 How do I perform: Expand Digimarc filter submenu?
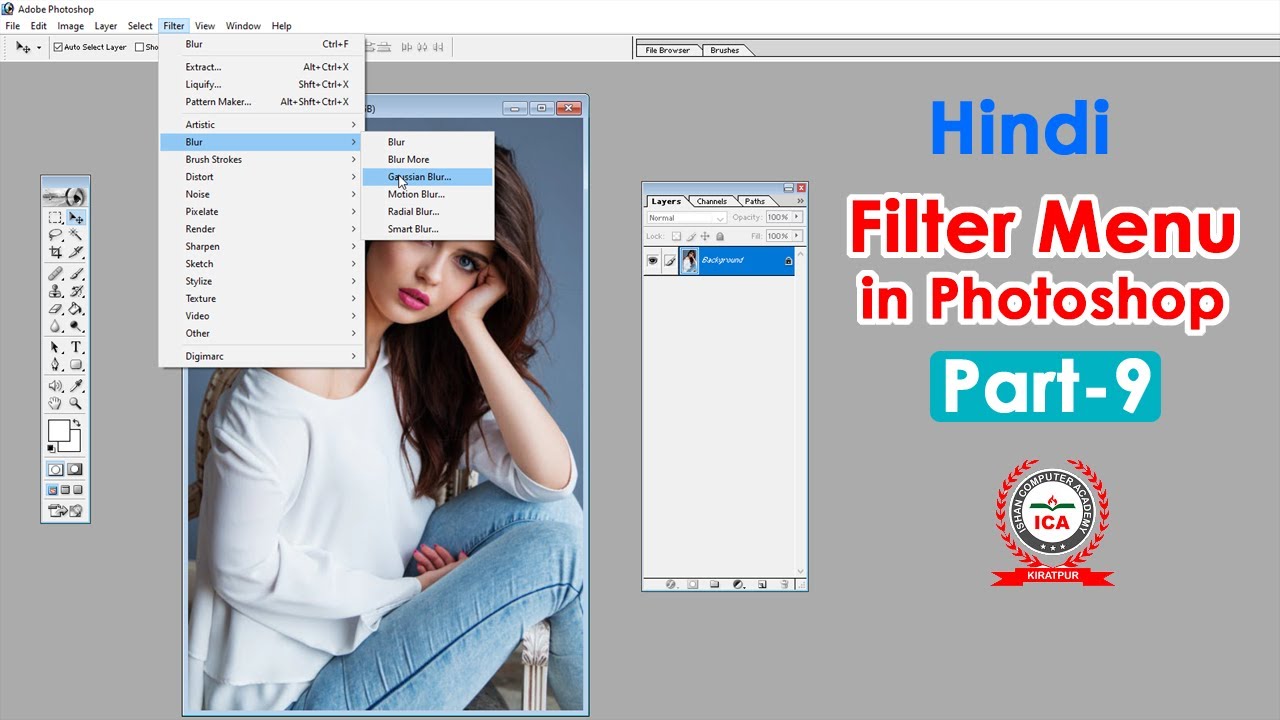click(262, 356)
